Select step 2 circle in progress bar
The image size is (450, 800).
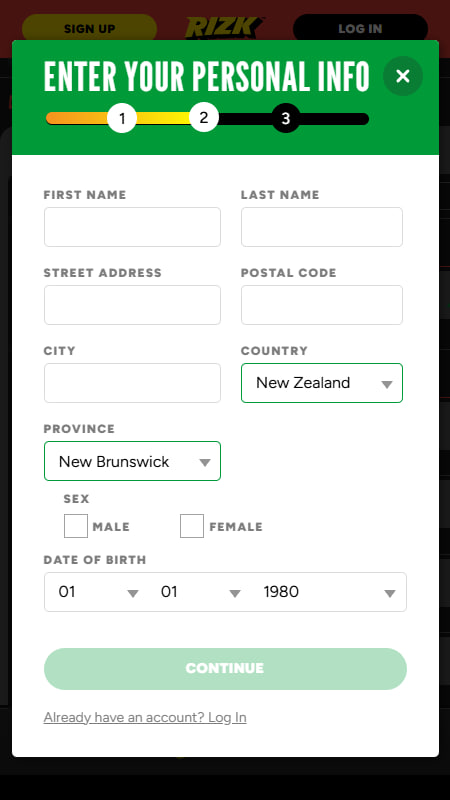[204, 117]
